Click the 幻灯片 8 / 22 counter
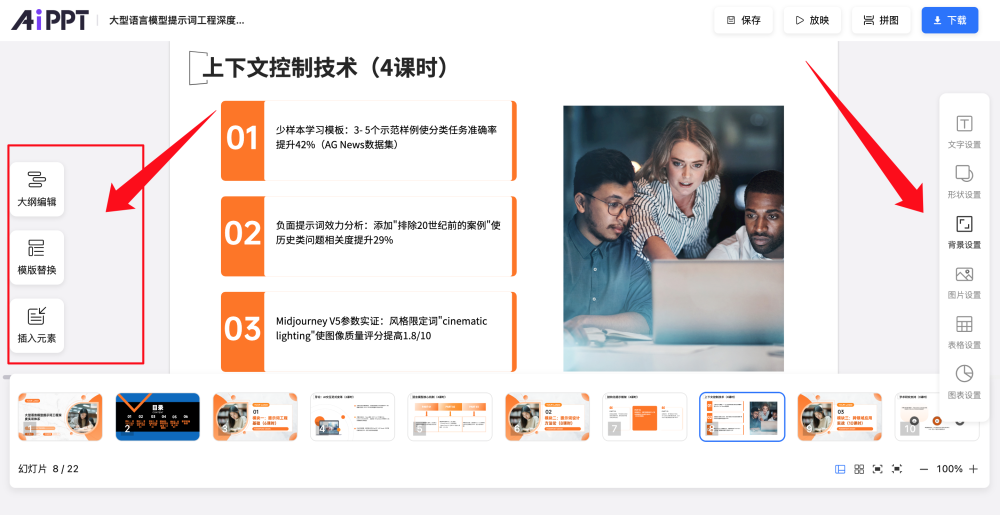This screenshot has width=1000, height=515. 48,469
